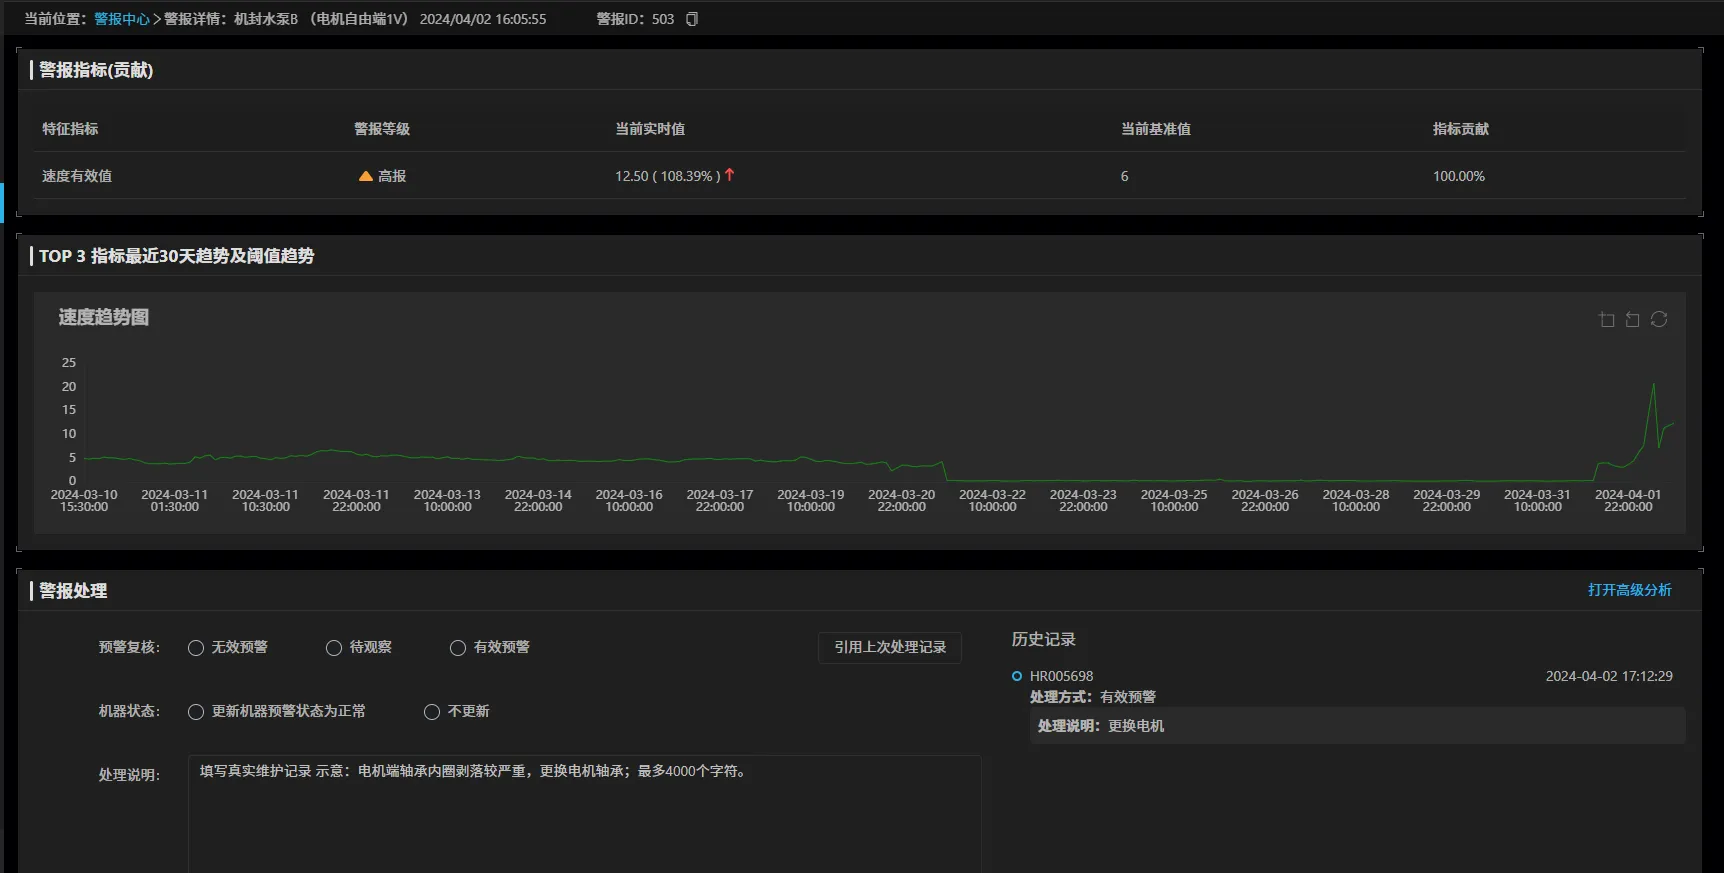Open 打开高级分析 advanced analysis link

1629,590
